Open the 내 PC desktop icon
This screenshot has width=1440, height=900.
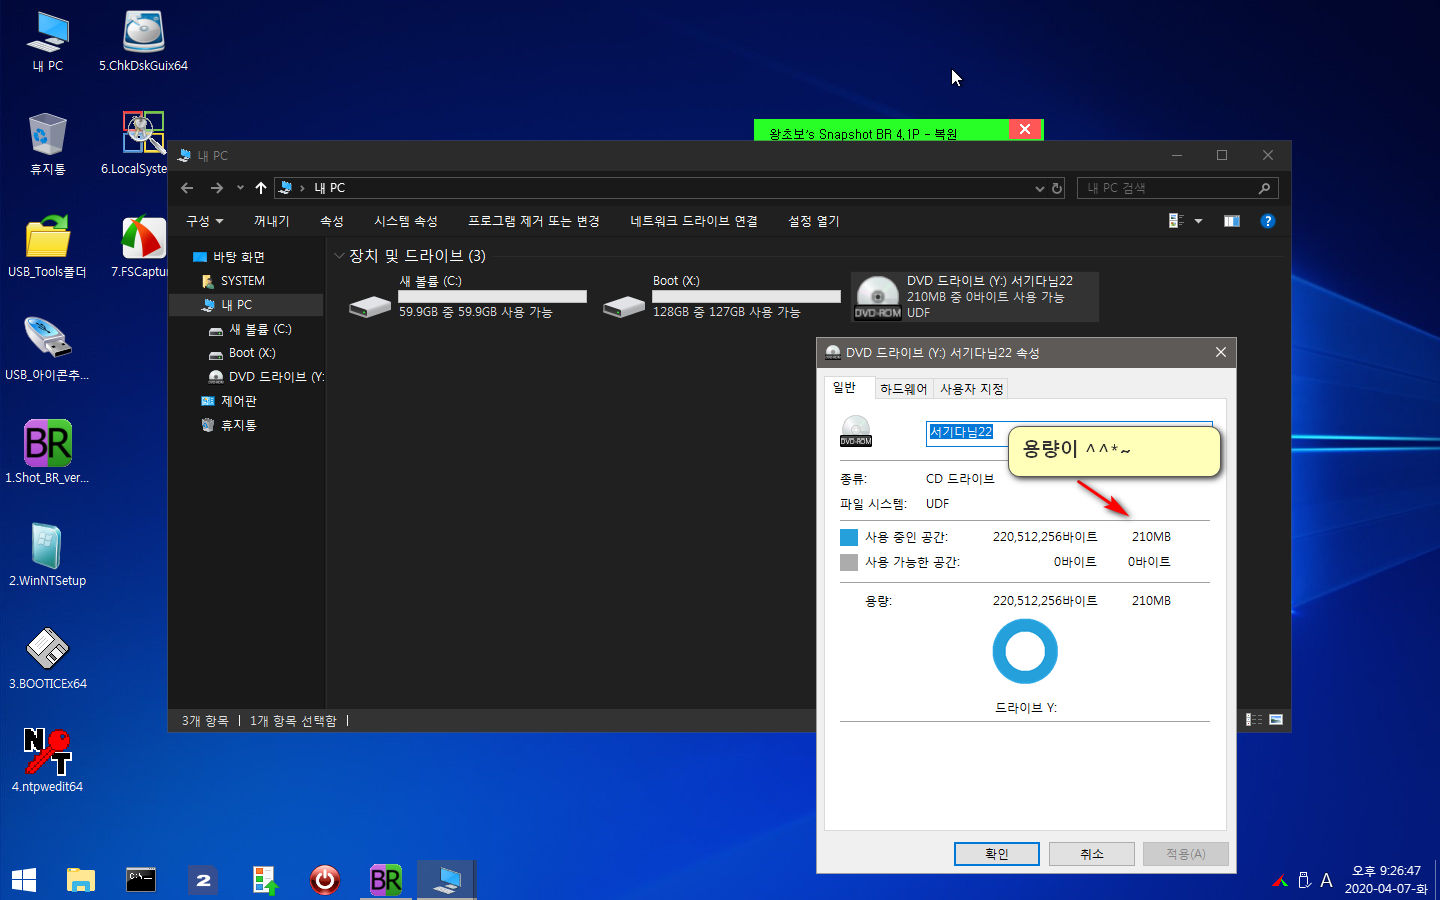(47, 42)
